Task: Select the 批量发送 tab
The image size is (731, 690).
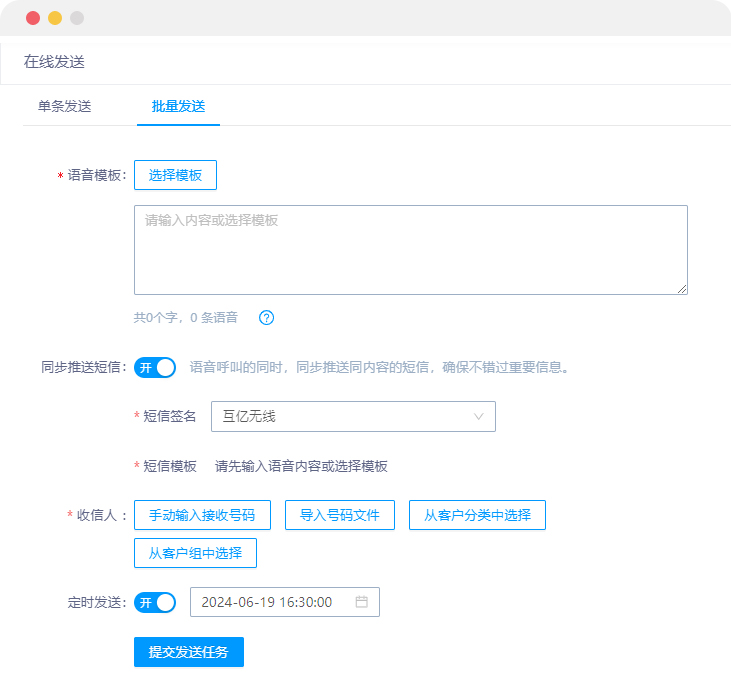Action: point(178,106)
